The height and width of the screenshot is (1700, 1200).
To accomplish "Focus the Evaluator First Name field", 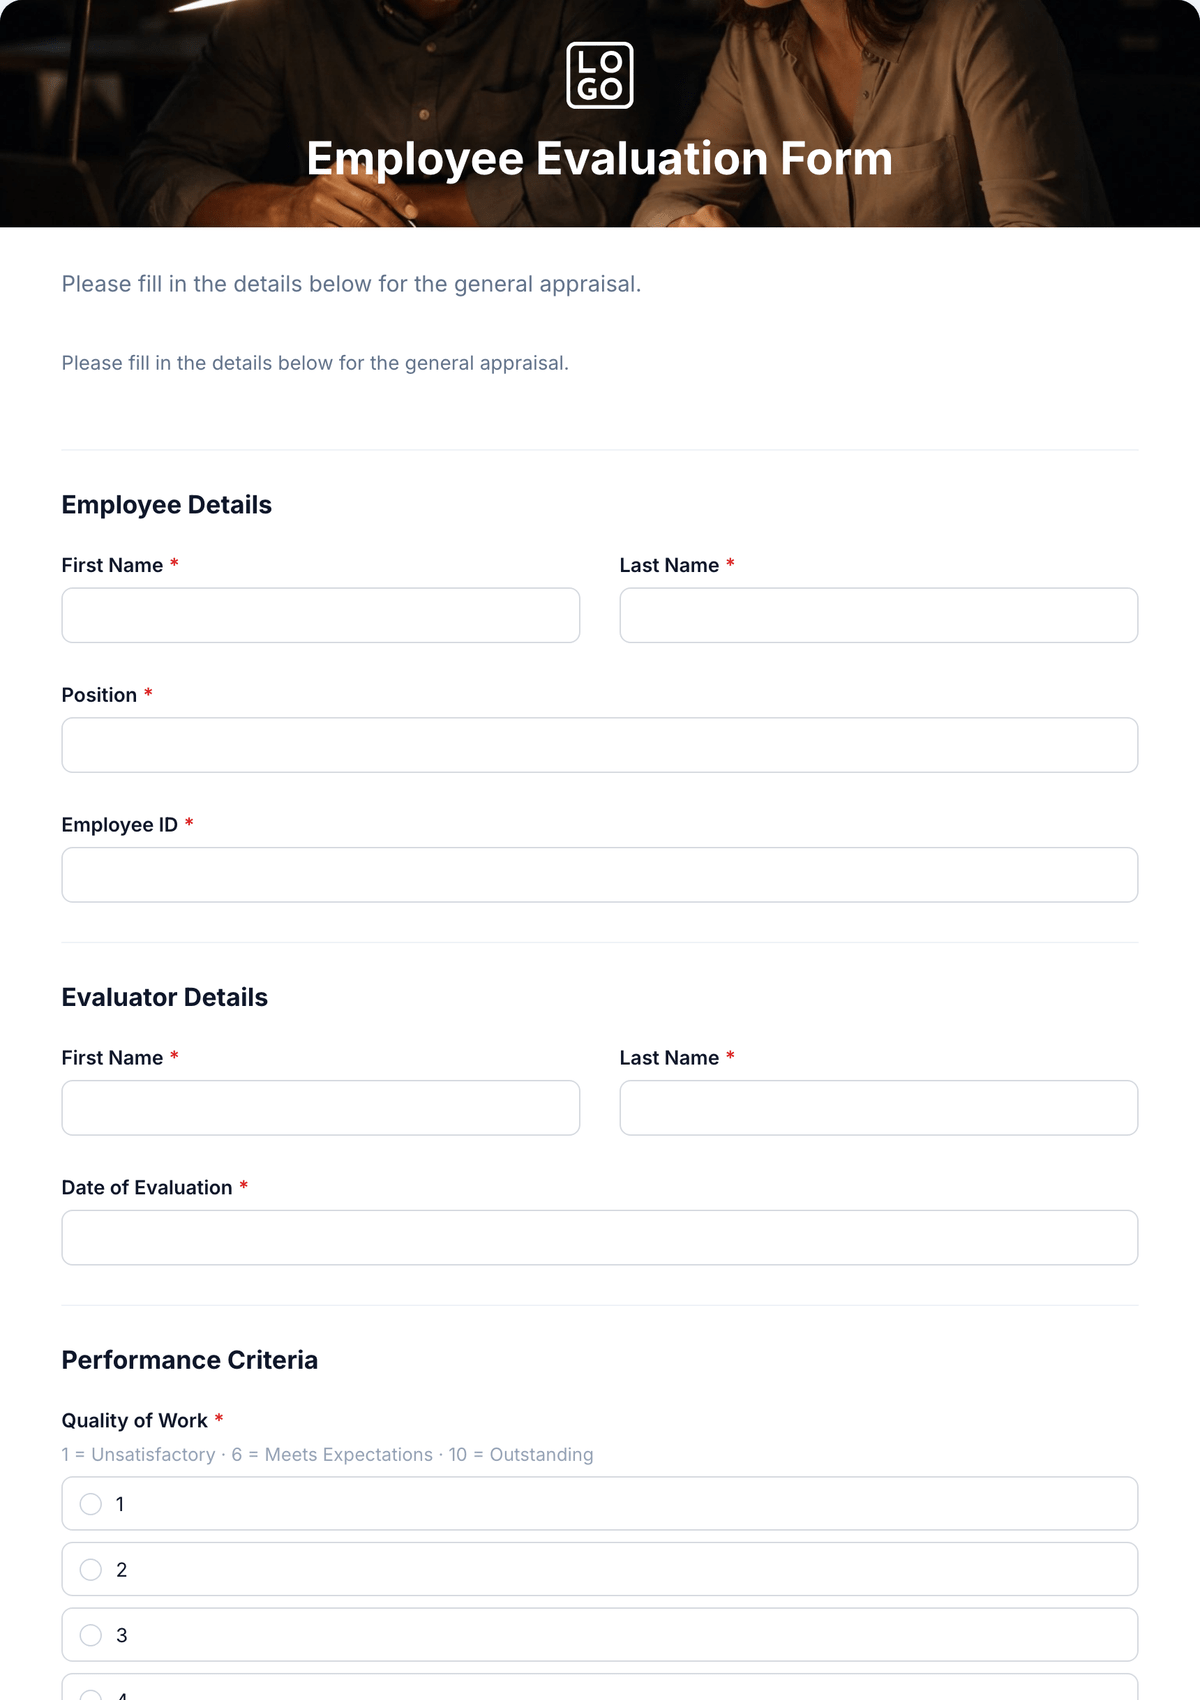I will pos(321,1108).
